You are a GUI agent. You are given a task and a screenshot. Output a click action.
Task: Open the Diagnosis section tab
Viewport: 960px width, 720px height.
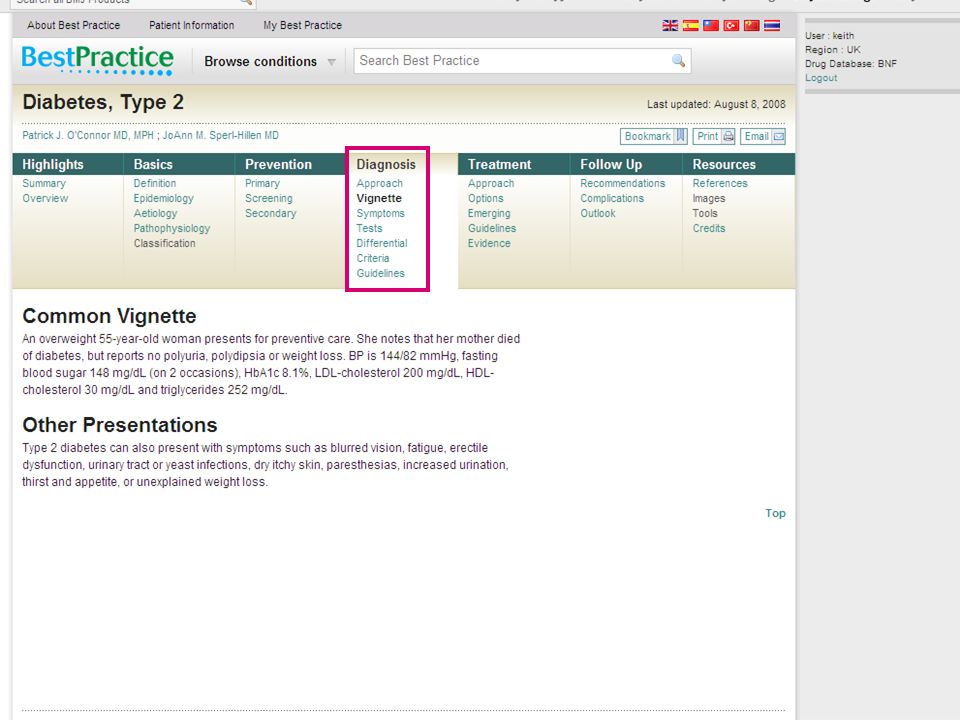[x=386, y=164]
